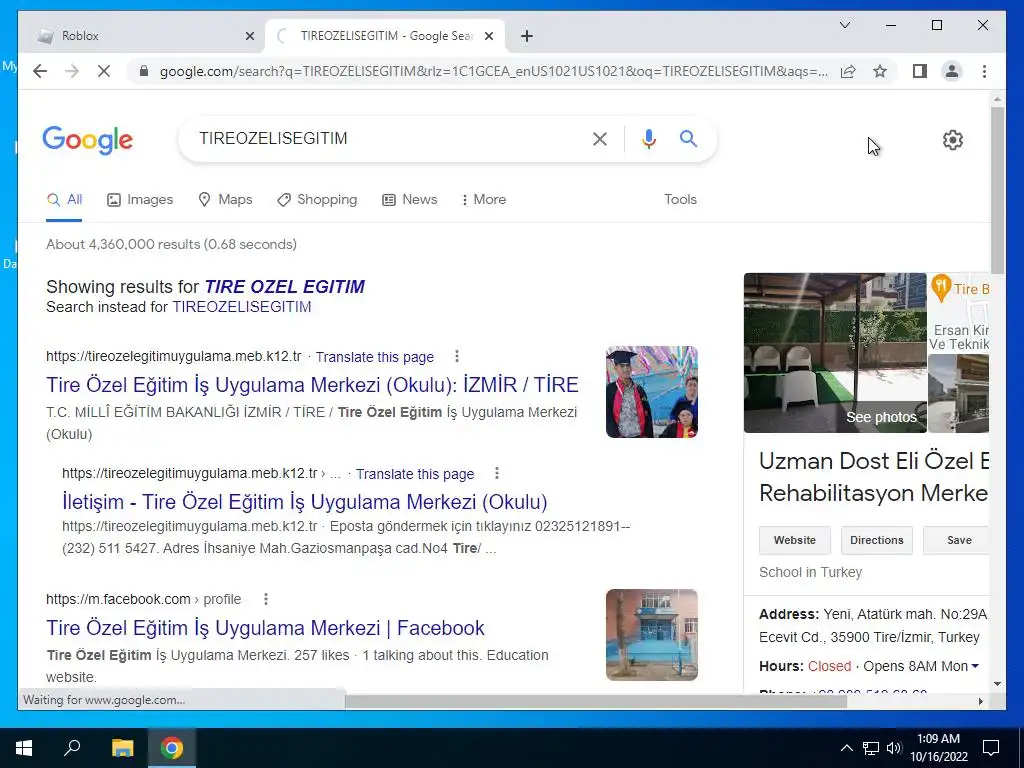
Task: Bookmark this page with the star
Action: point(880,71)
